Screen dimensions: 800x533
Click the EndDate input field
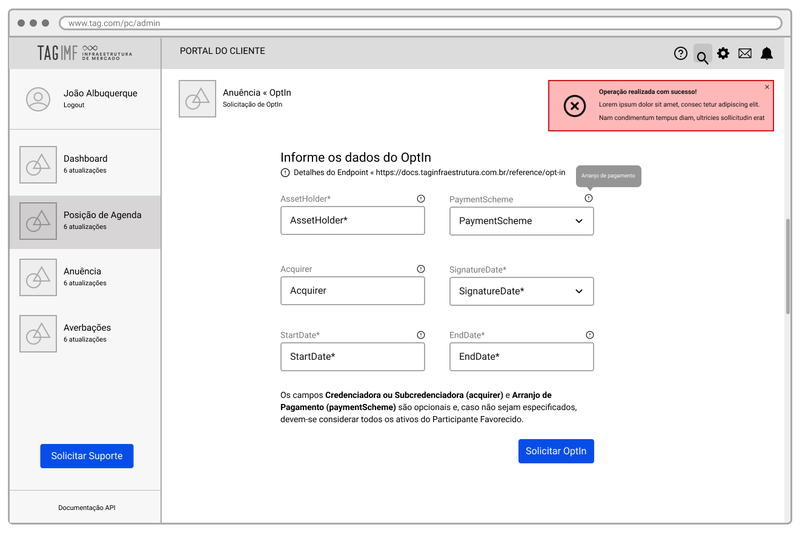click(x=521, y=357)
